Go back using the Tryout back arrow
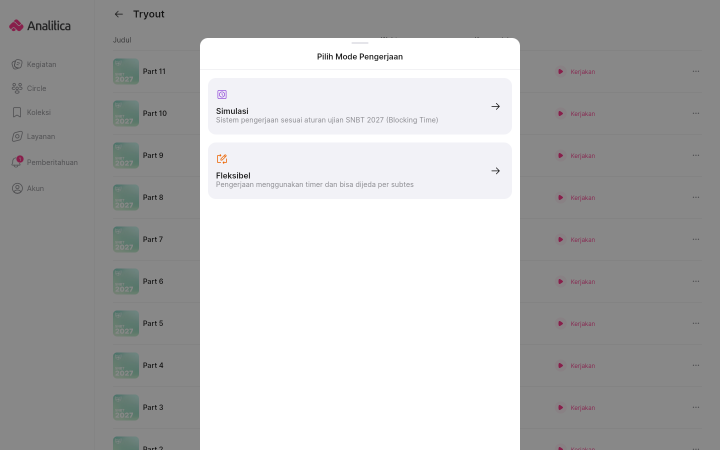This screenshot has width=720, height=450. 119,14
